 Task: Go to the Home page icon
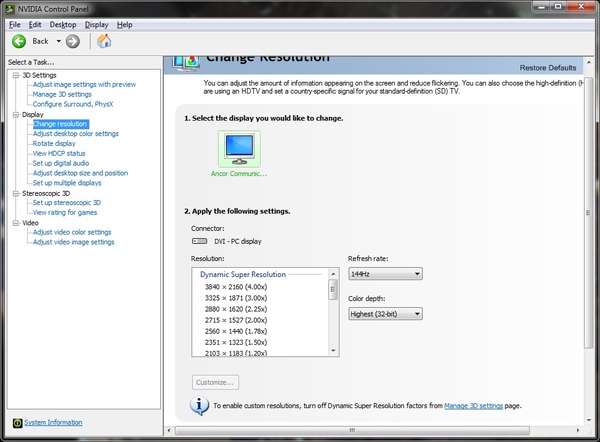pos(104,41)
